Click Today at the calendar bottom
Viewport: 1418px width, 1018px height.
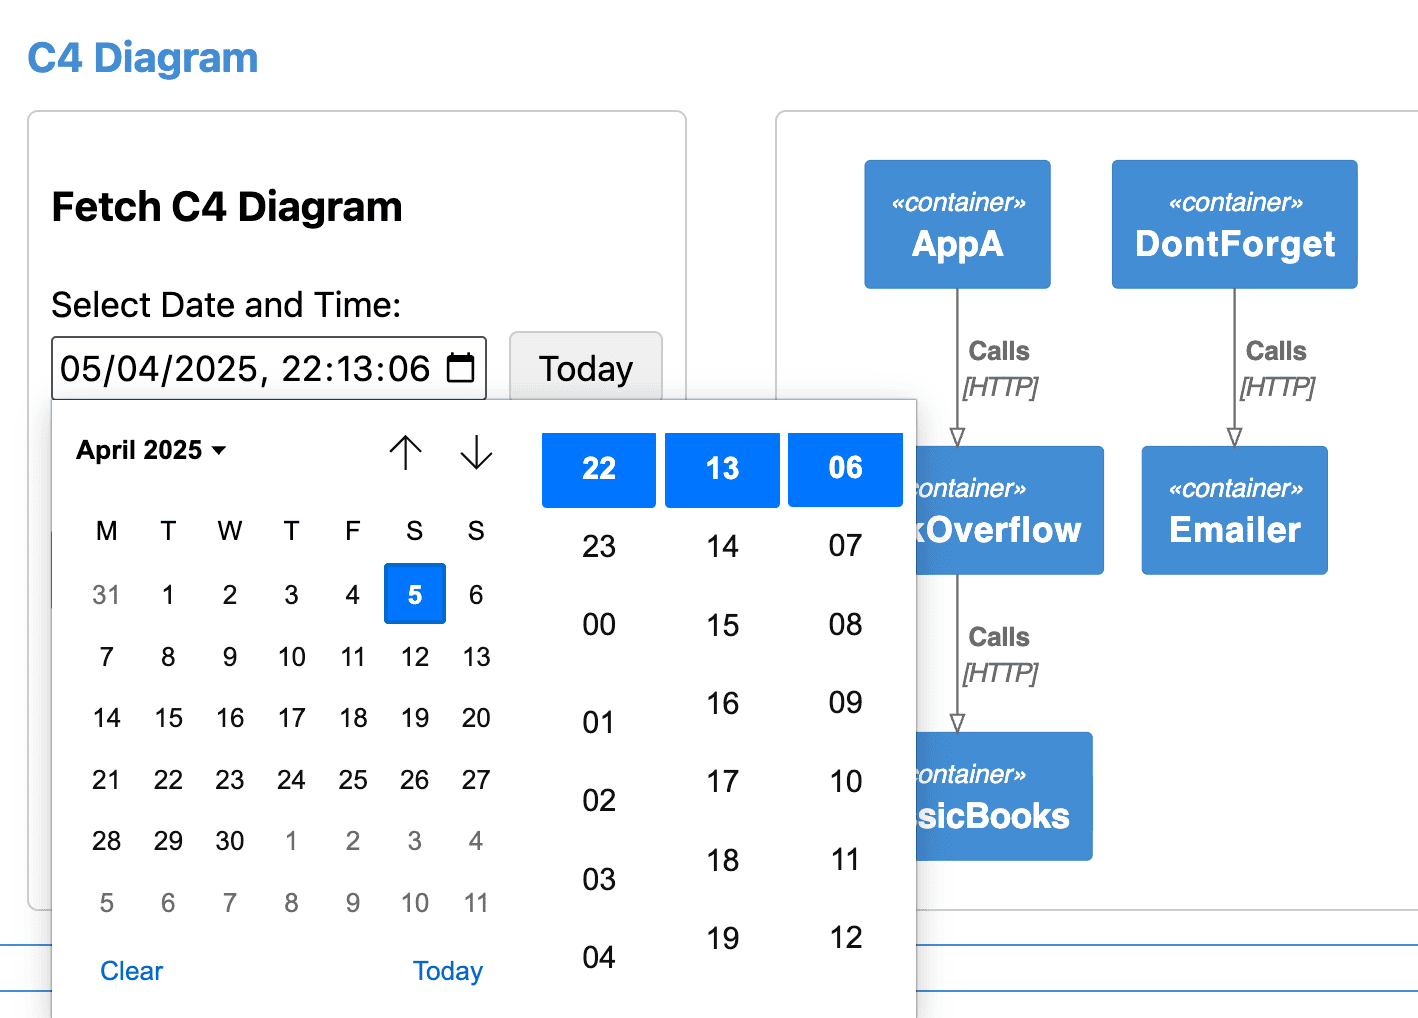coord(447,970)
